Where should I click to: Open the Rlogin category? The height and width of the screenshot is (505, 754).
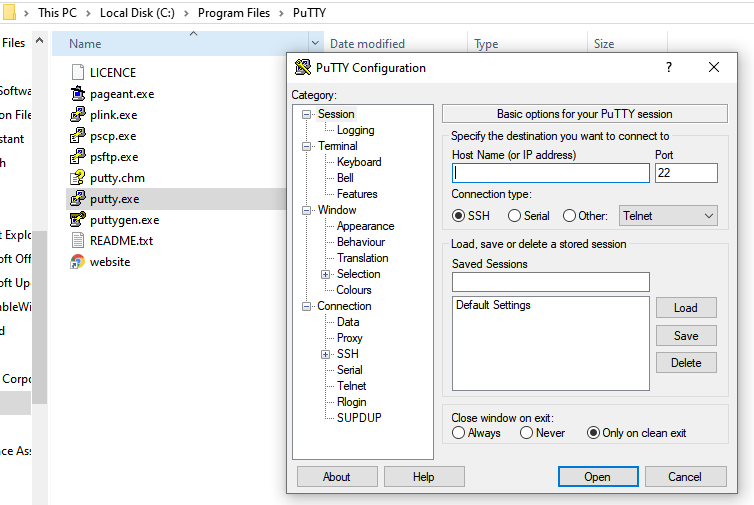(x=352, y=402)
